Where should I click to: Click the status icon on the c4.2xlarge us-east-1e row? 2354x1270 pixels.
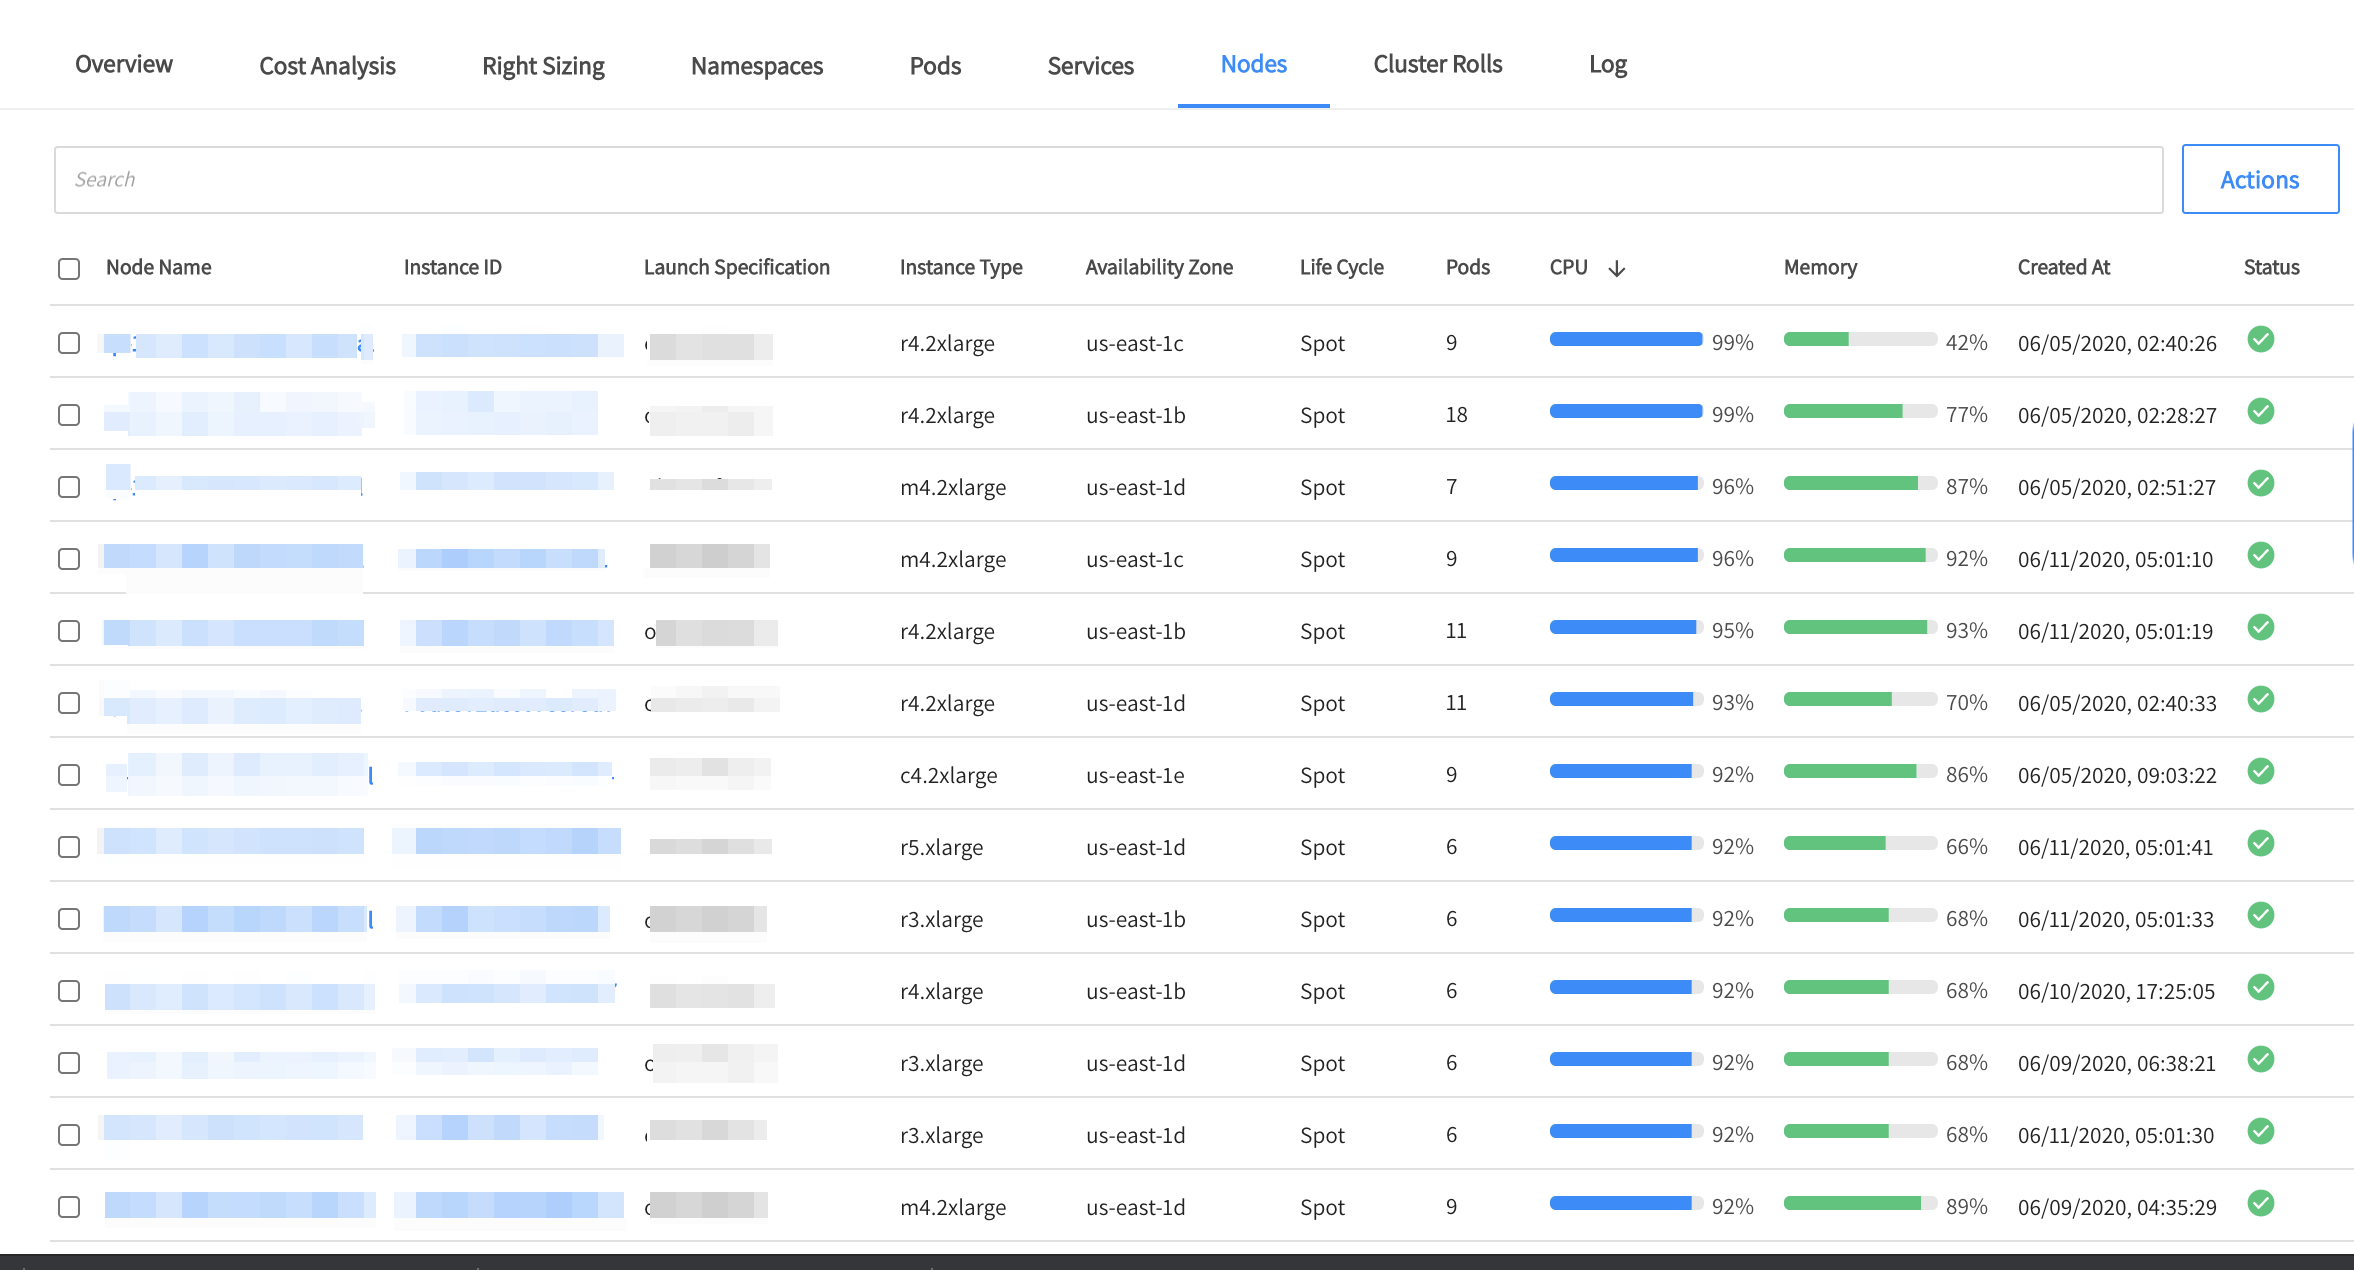pos(2261,772)
